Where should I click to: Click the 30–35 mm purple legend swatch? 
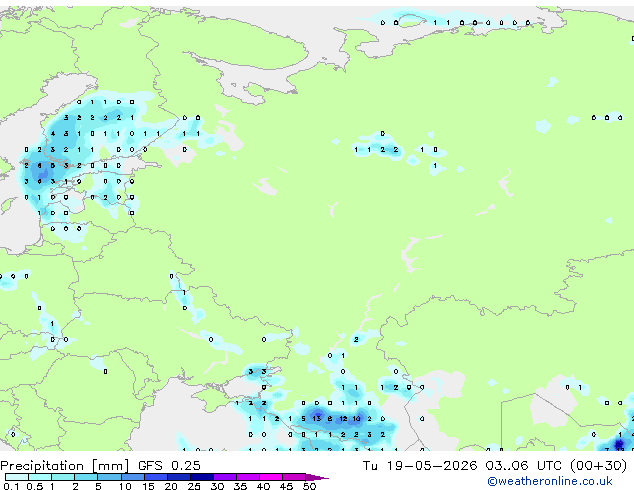224,477
